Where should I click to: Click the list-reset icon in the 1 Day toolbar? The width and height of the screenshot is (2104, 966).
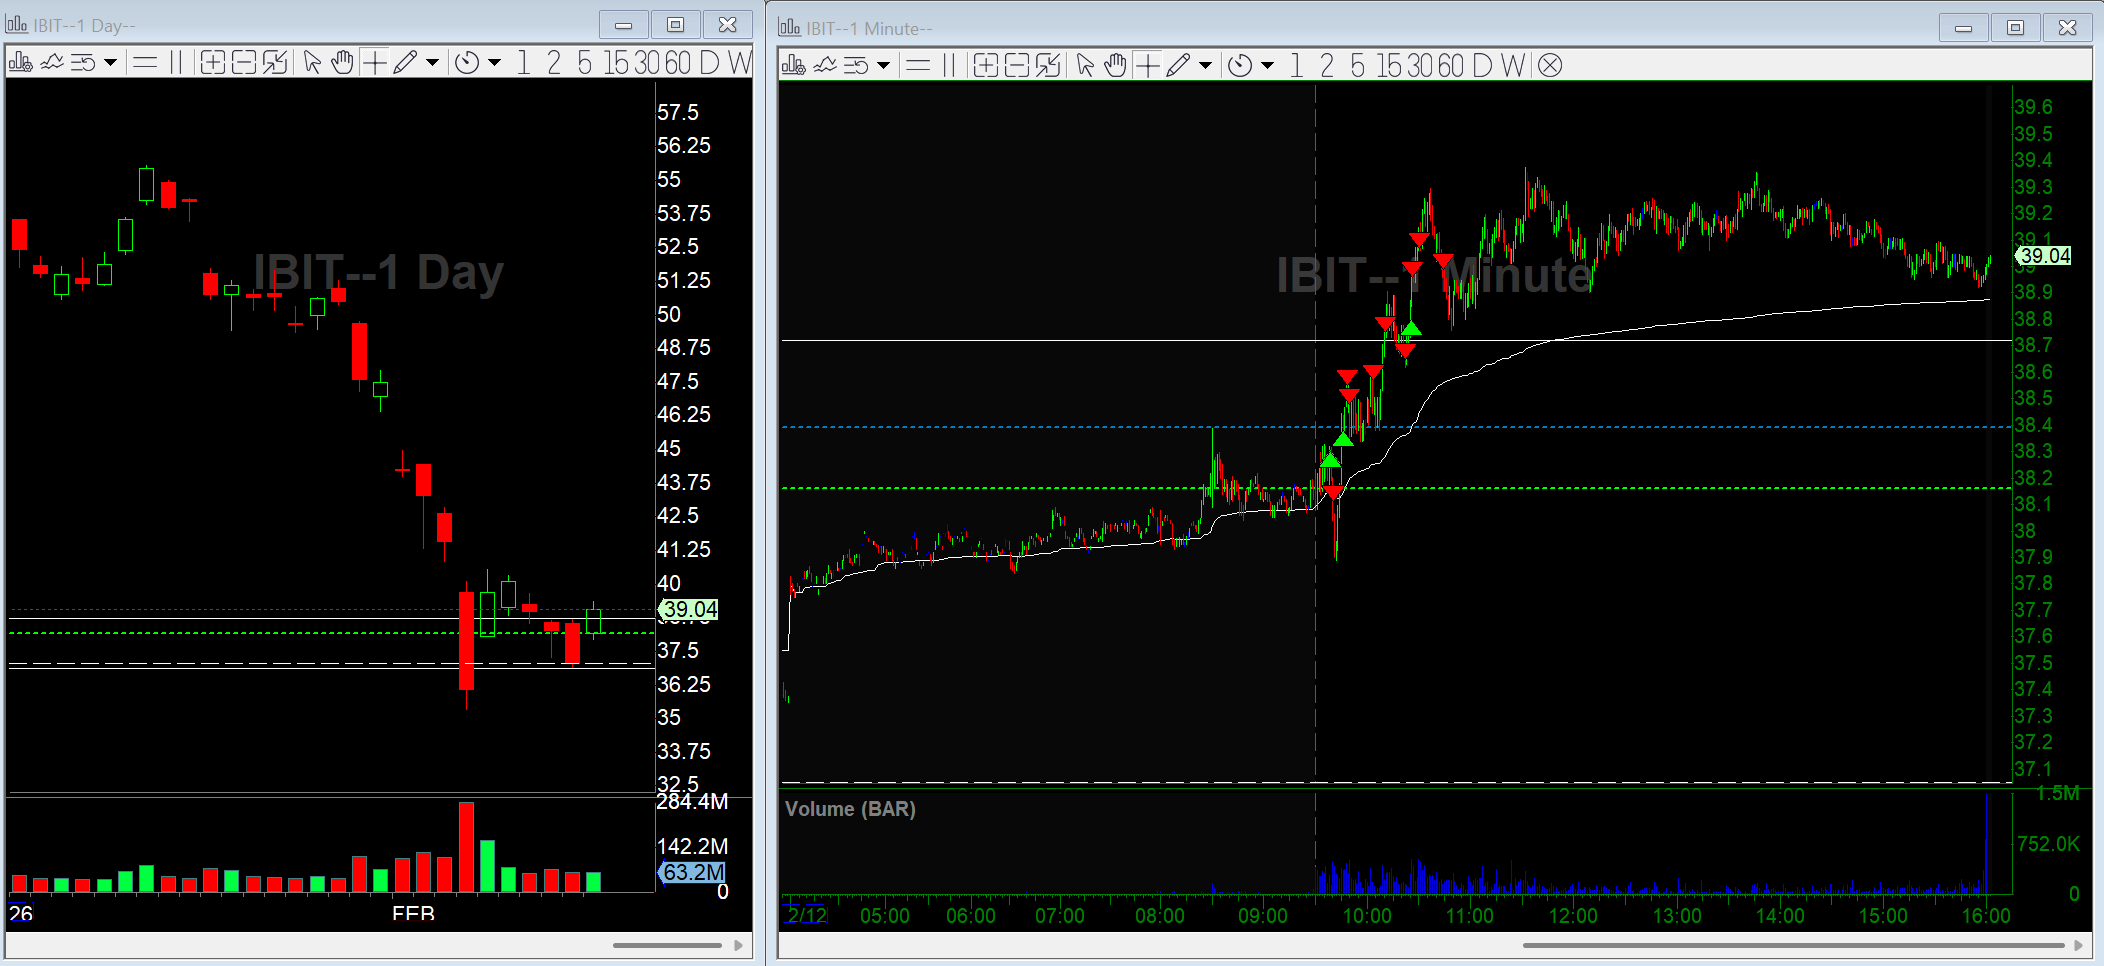coord(83,63)
